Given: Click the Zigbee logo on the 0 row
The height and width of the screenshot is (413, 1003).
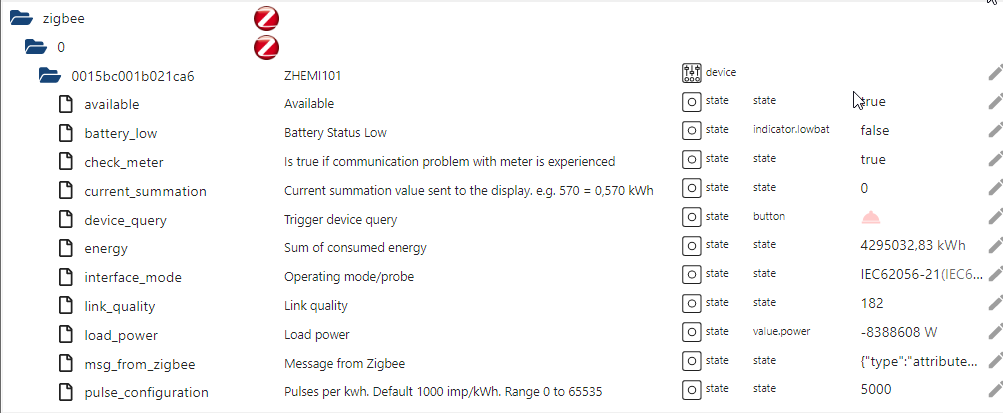Looking at the screenshot, I should pos(266,47).
